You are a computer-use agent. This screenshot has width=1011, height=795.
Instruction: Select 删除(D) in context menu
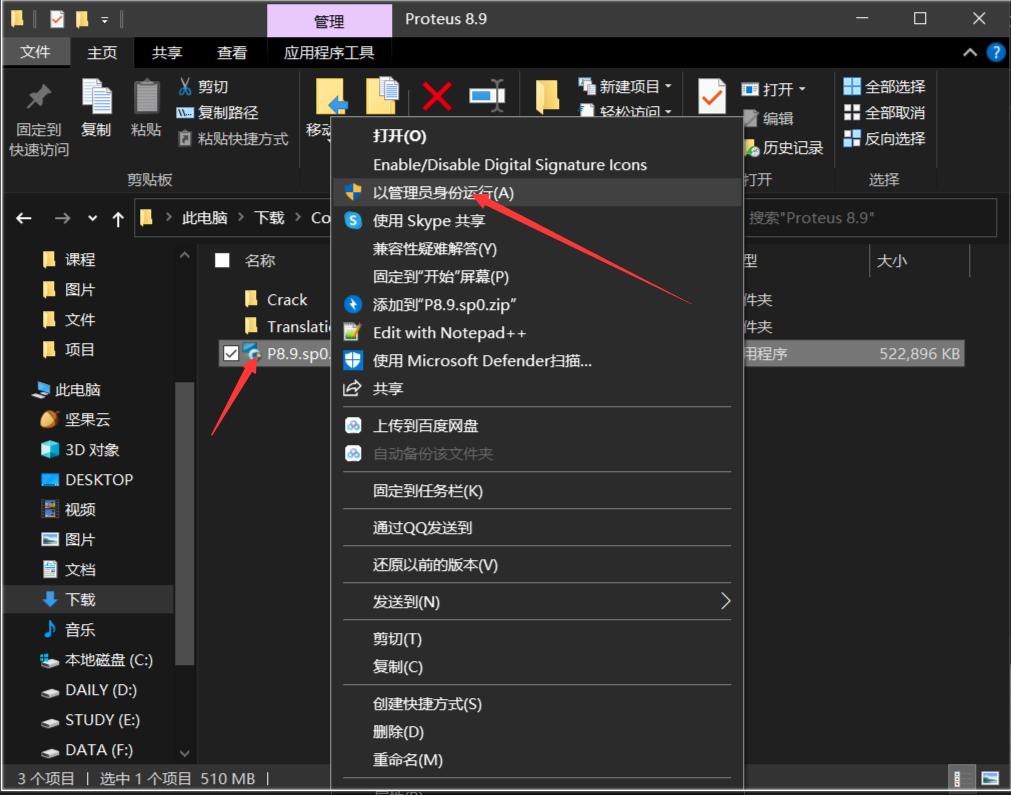536,732
